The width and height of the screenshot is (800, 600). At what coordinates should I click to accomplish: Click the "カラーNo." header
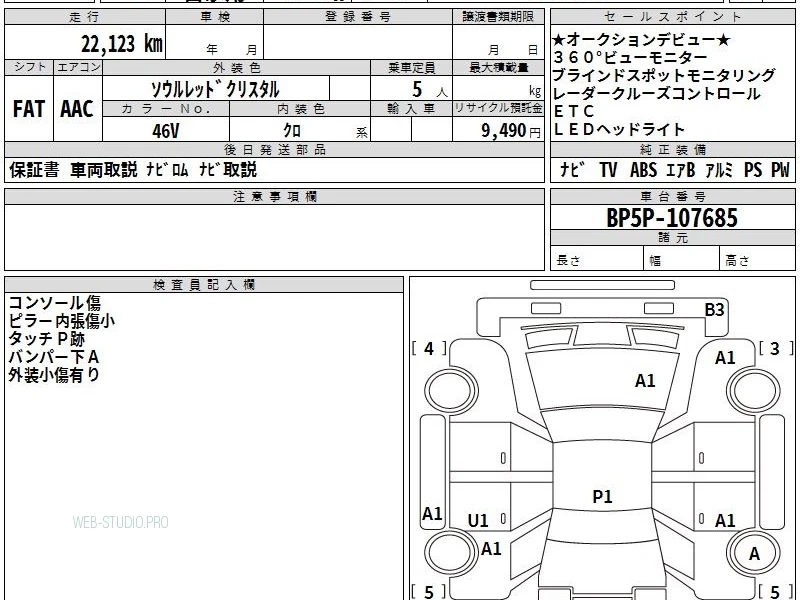(x=166, y=109)
